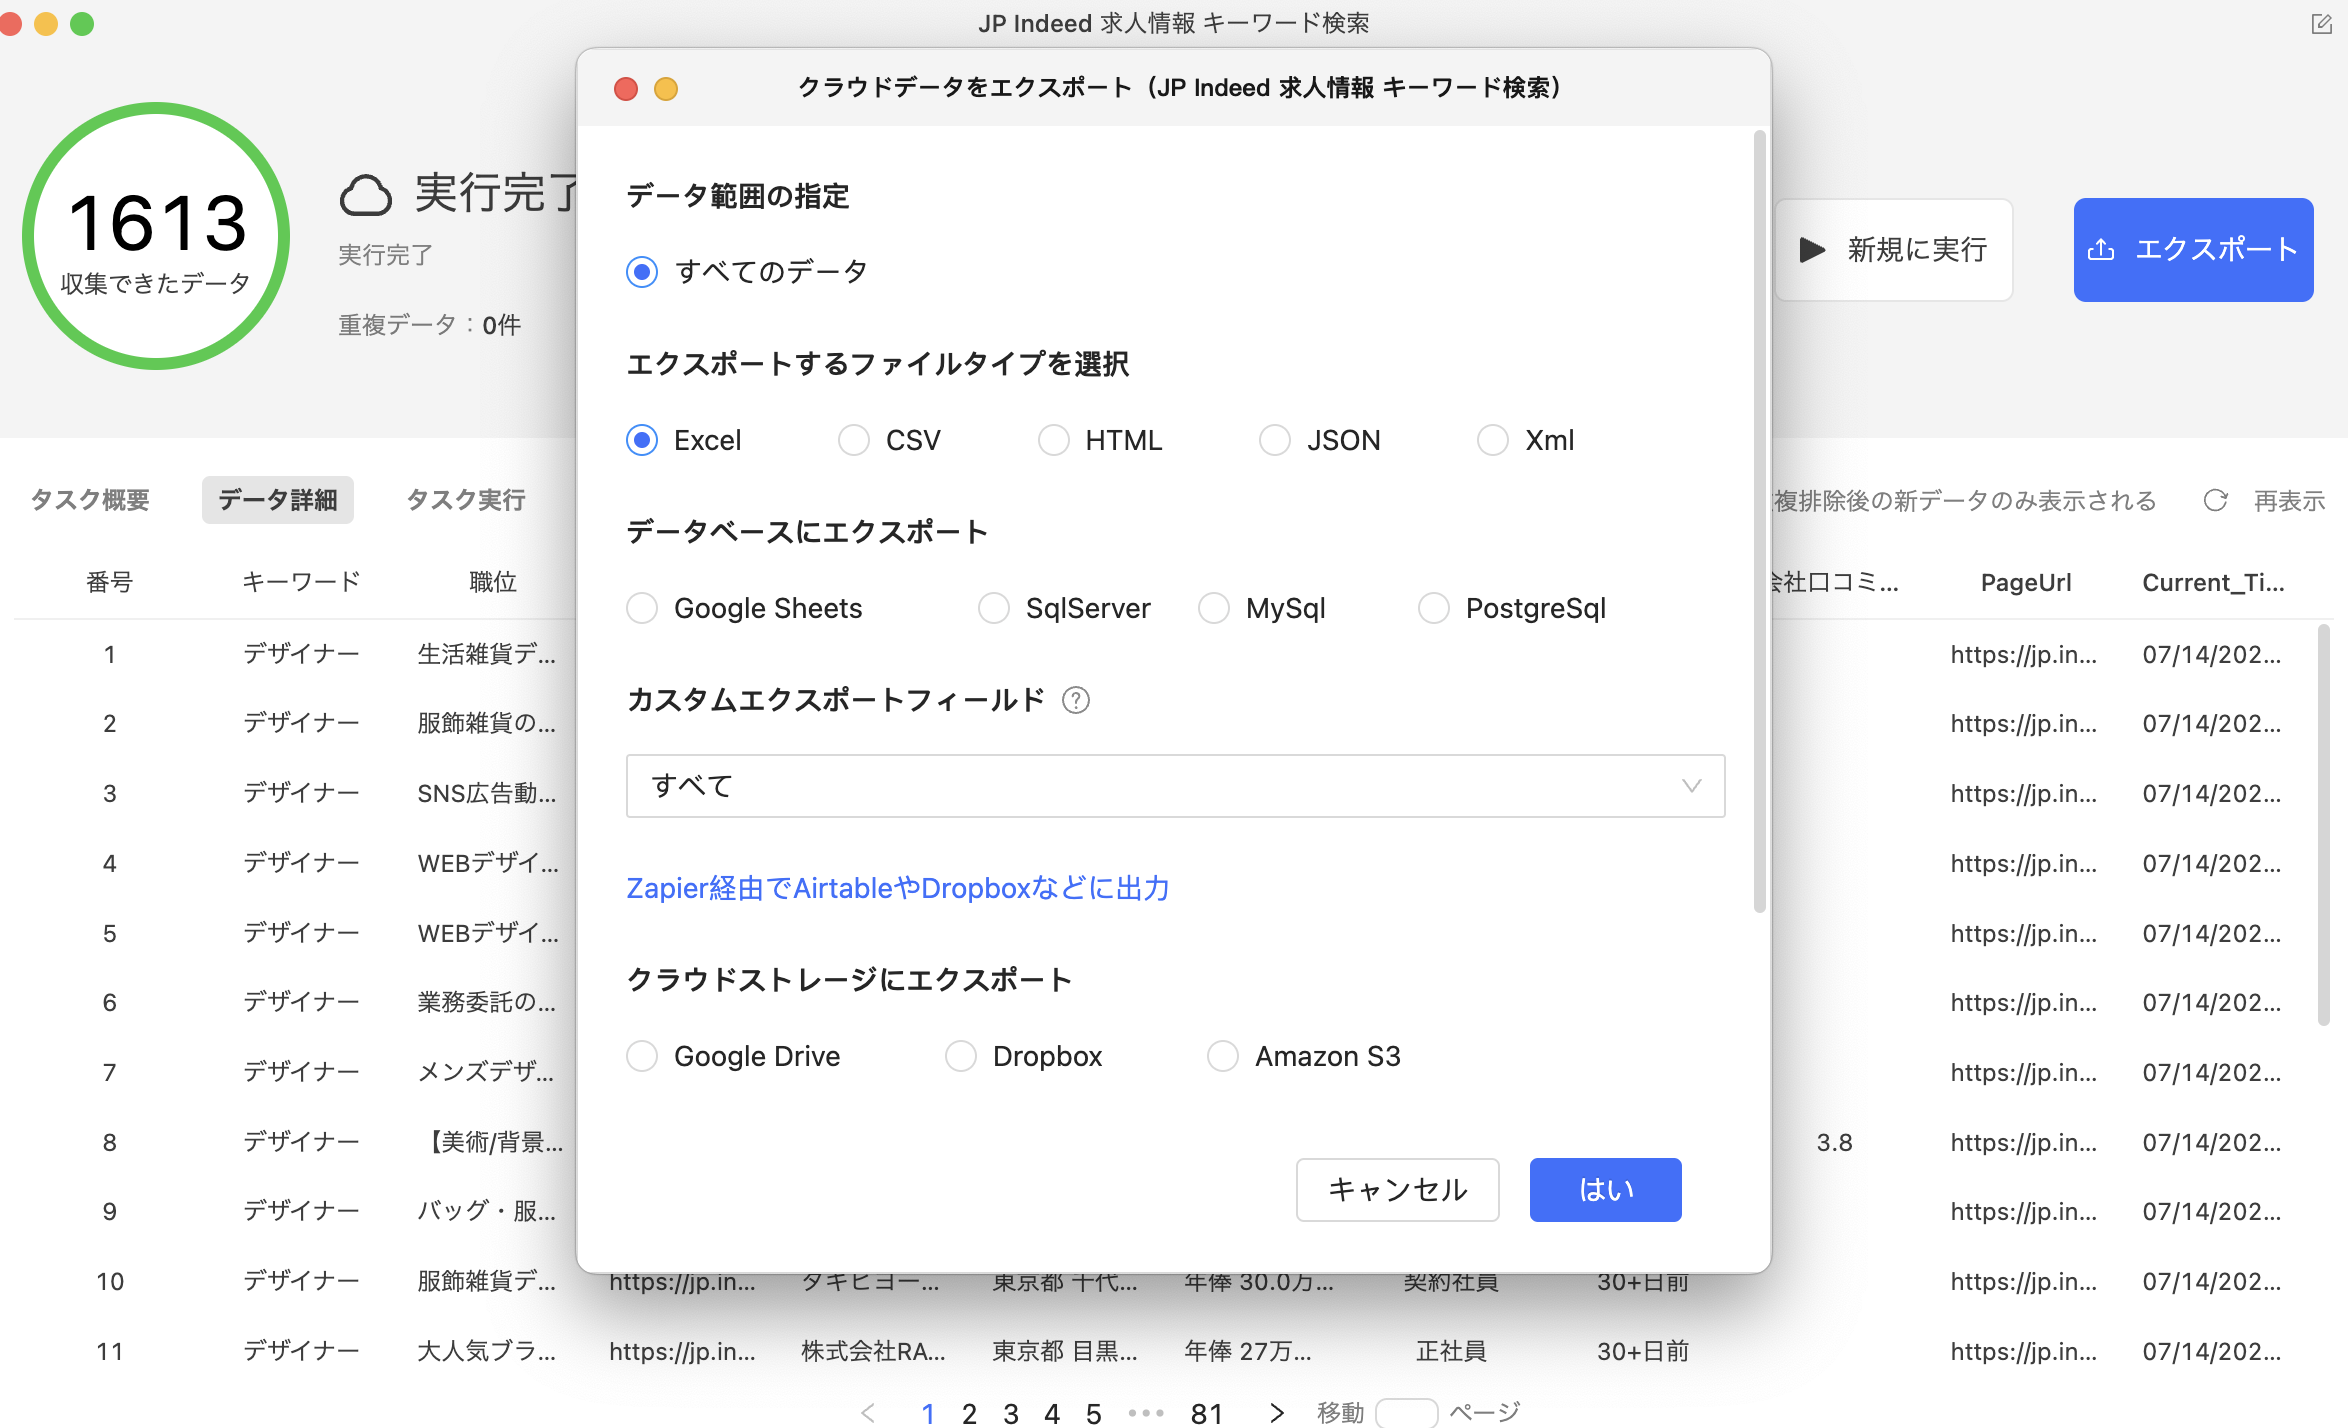The height and width of the screenshot is (1428, 2348).
Task: Click the 番号 column header
Action: coord(110,582)
